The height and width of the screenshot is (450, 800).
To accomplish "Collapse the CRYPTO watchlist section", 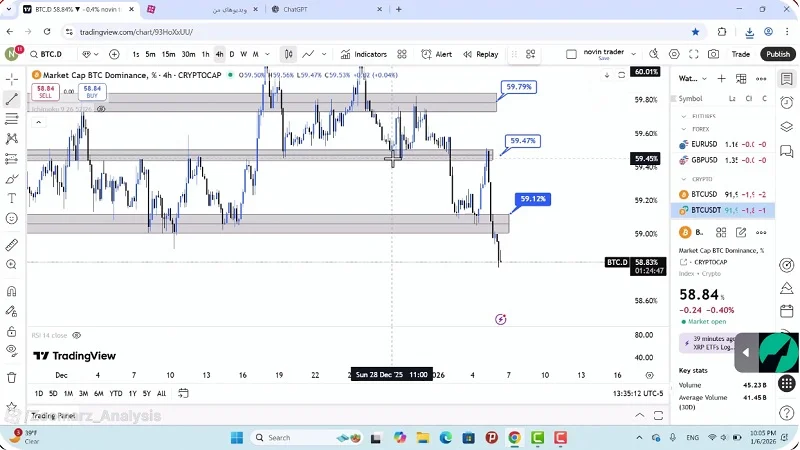I will (684, 179).
